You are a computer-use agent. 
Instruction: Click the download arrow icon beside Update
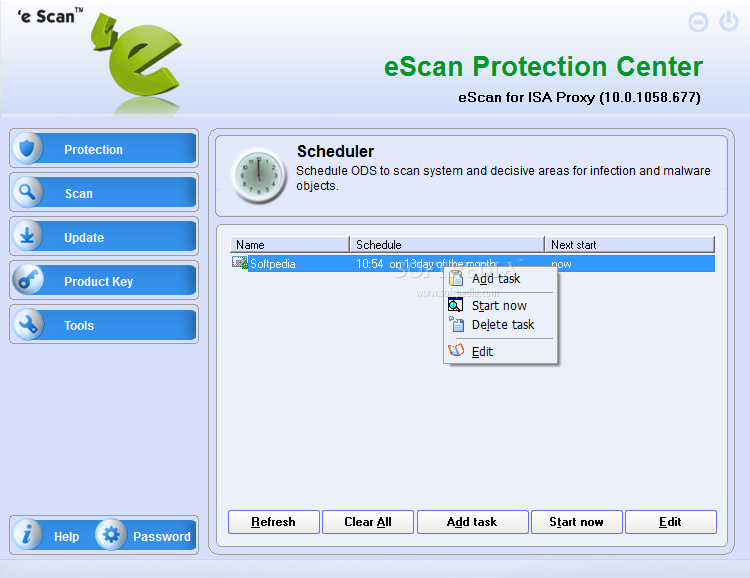(x=27, y=236)
